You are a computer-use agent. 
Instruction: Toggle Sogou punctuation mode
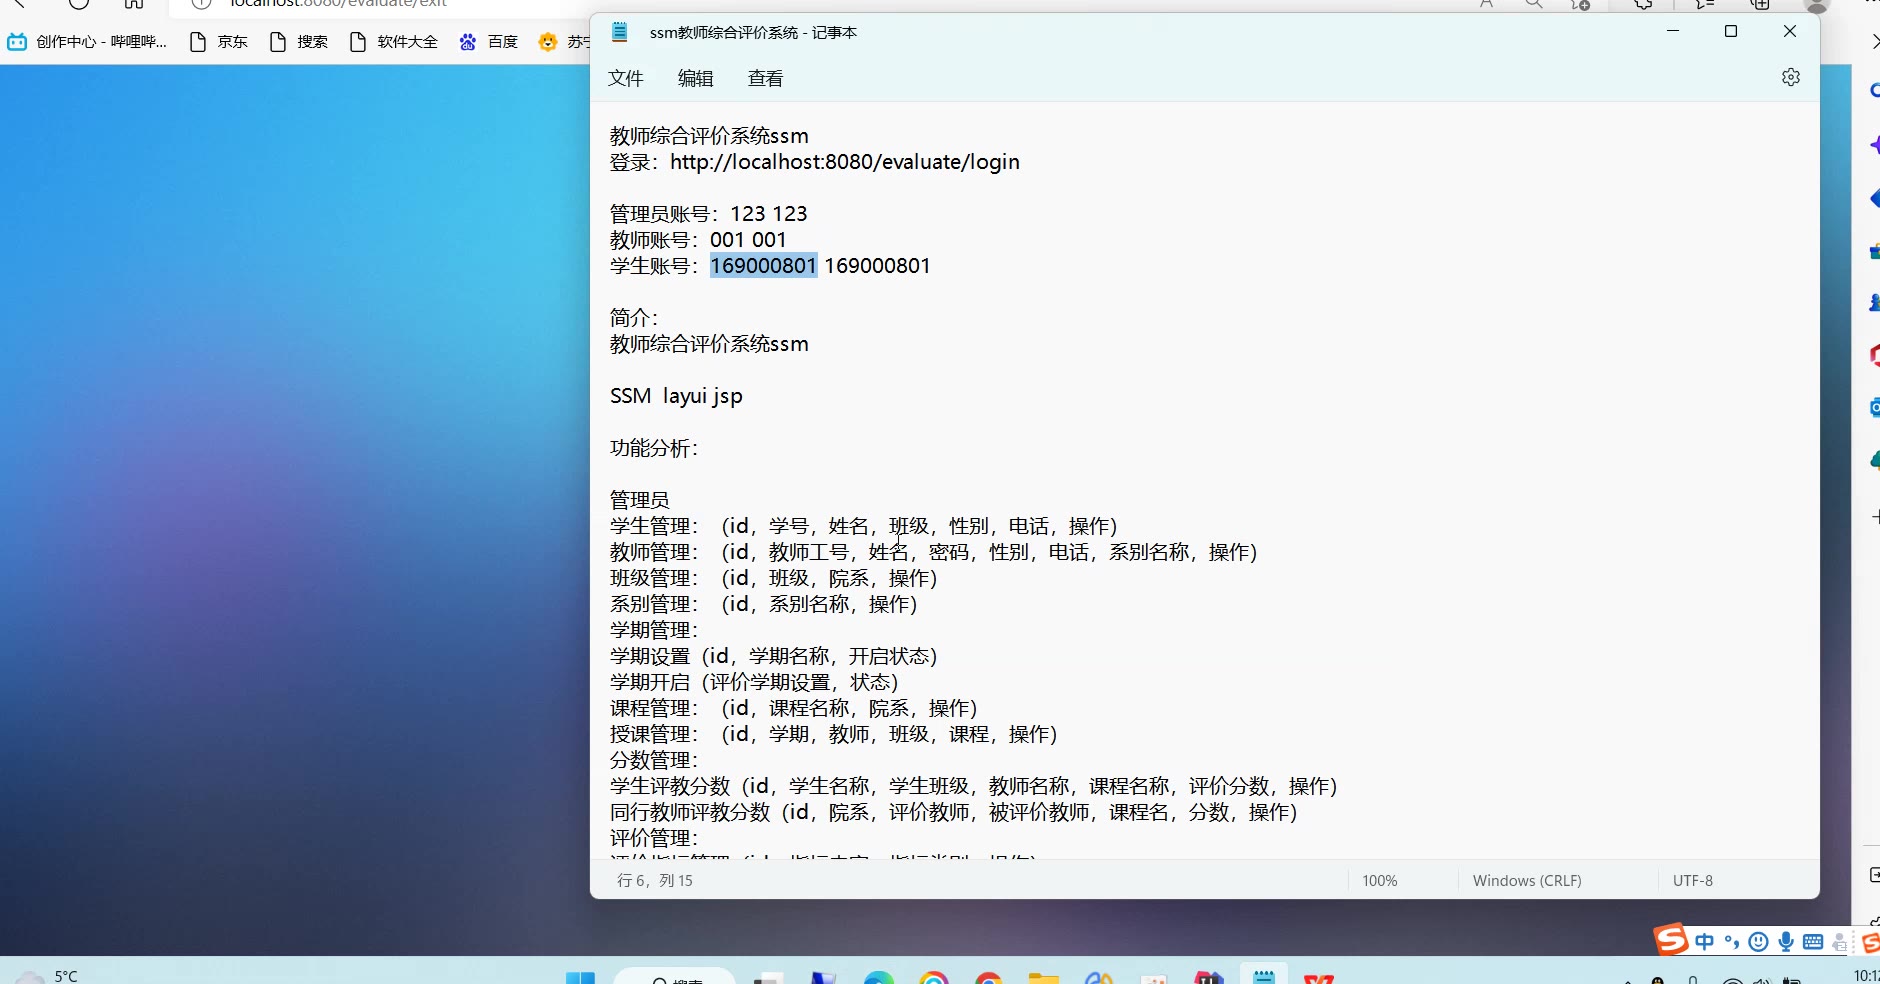pyautogui.click(x=1732, y=942)
